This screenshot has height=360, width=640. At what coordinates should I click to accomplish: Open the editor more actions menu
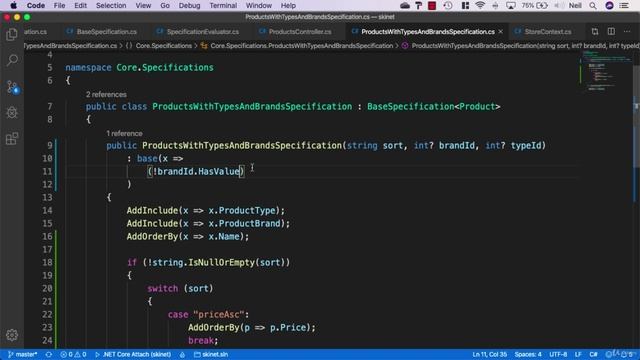pos(627,31)
